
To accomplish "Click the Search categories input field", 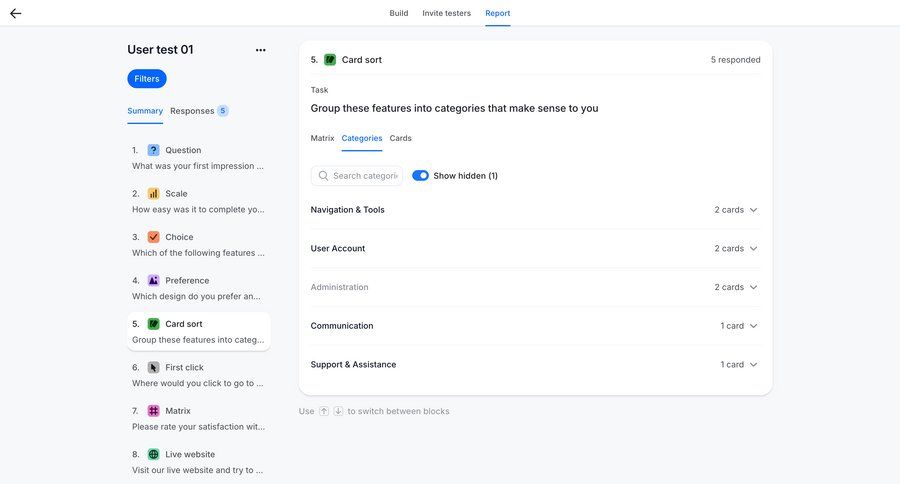I will click(363, 176).
